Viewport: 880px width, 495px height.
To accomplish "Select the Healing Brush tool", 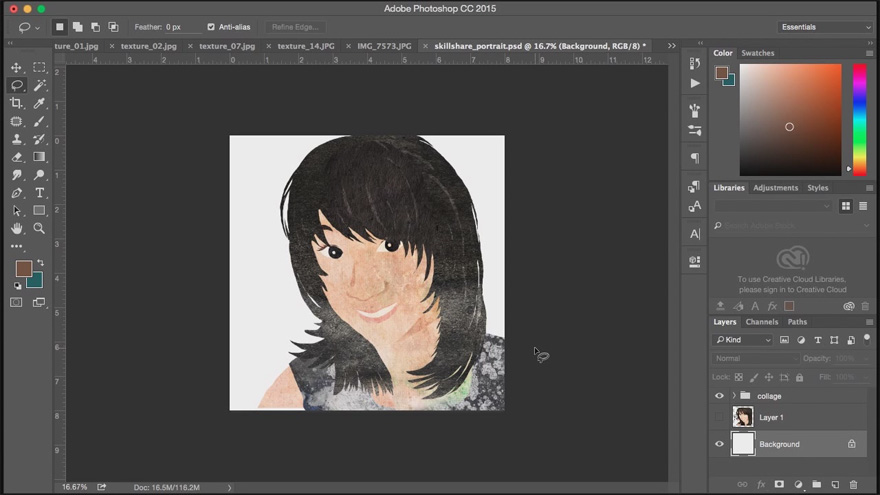I will 16,121.
